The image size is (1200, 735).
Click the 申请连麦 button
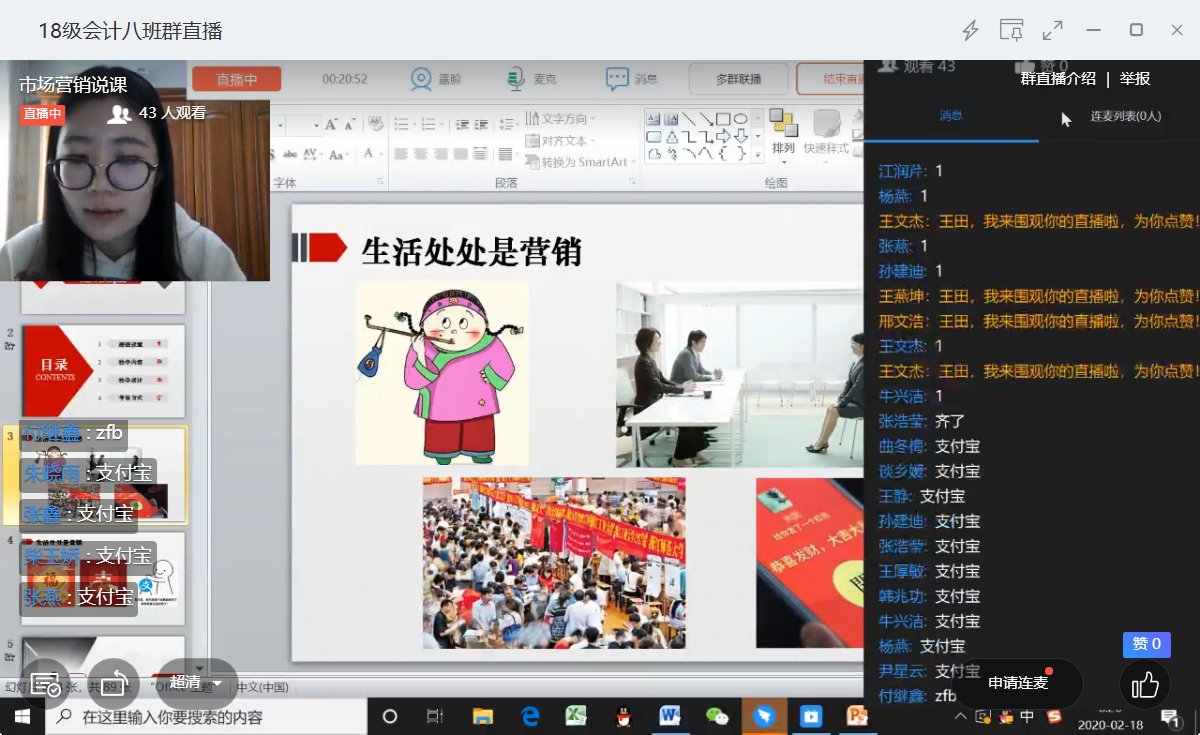[x=1018, y=683]
